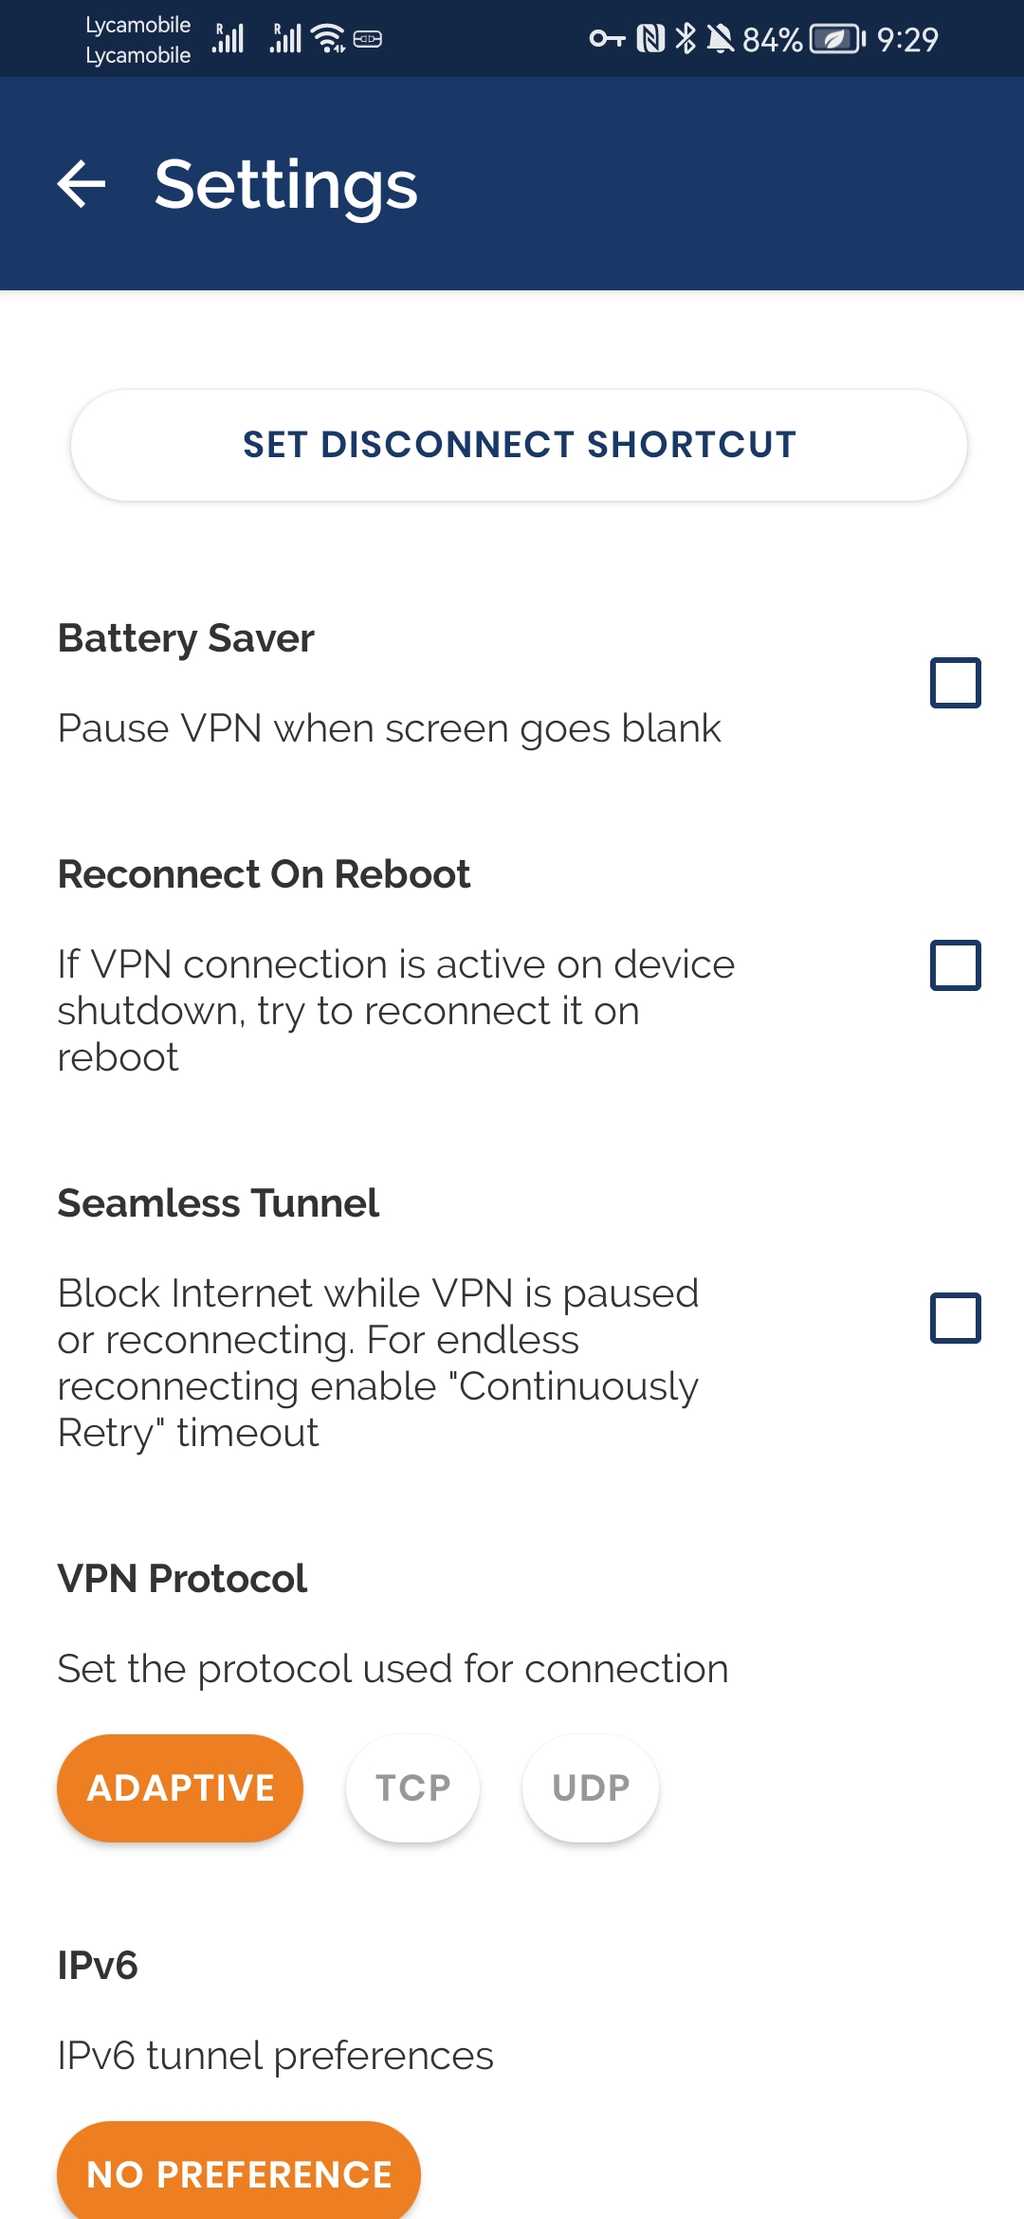Tap the Wi-Fi icon in status bar
Screen dimensions: 1024x2219
click(x=327, y=38)
